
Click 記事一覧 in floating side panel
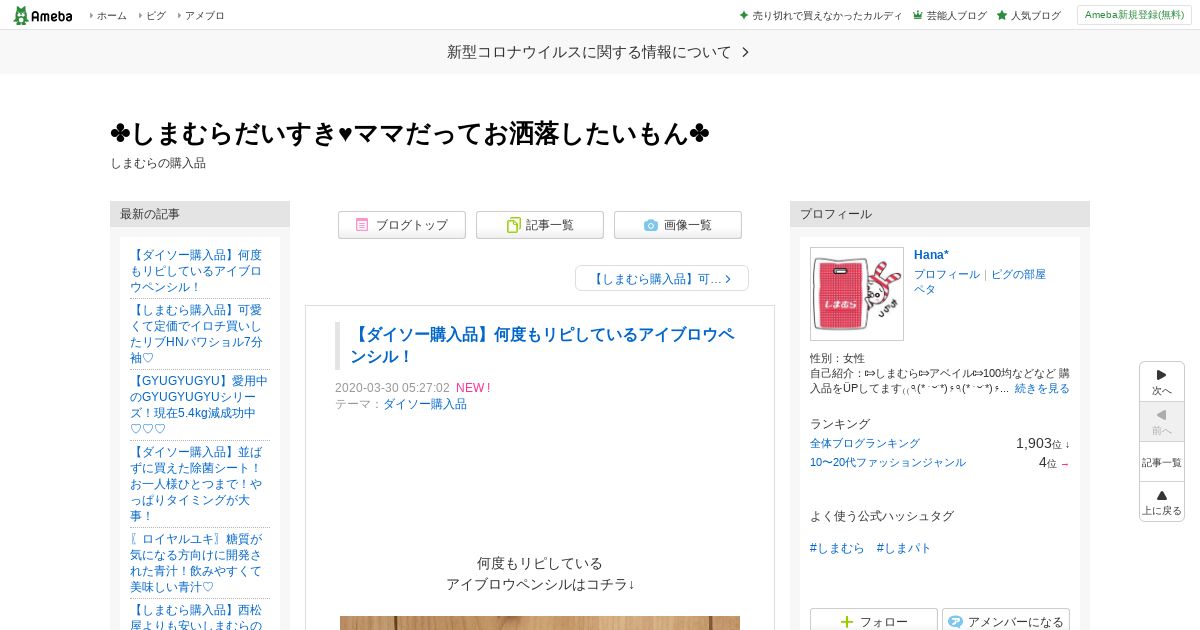[x=1162, y=462]
